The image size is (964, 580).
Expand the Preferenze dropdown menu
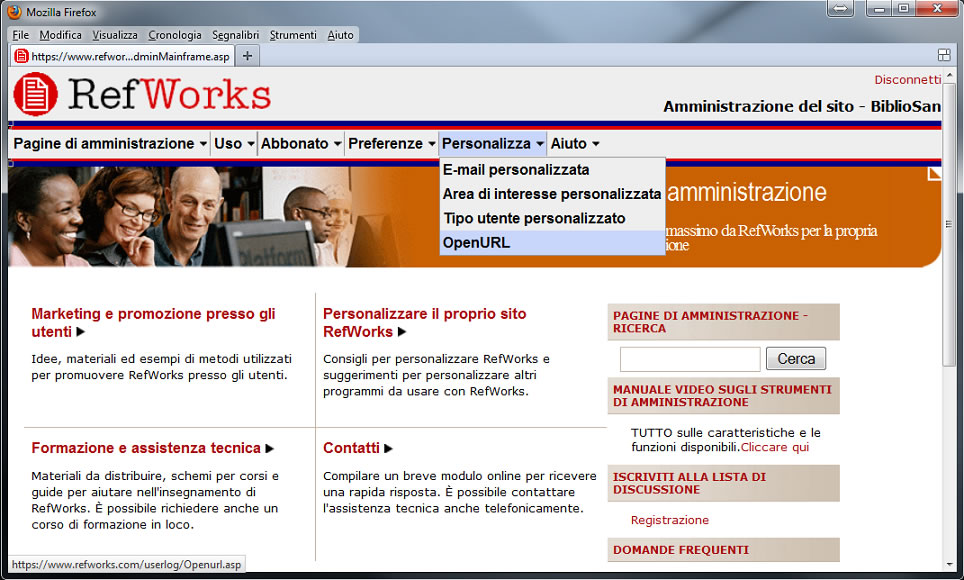click(392, 144)
